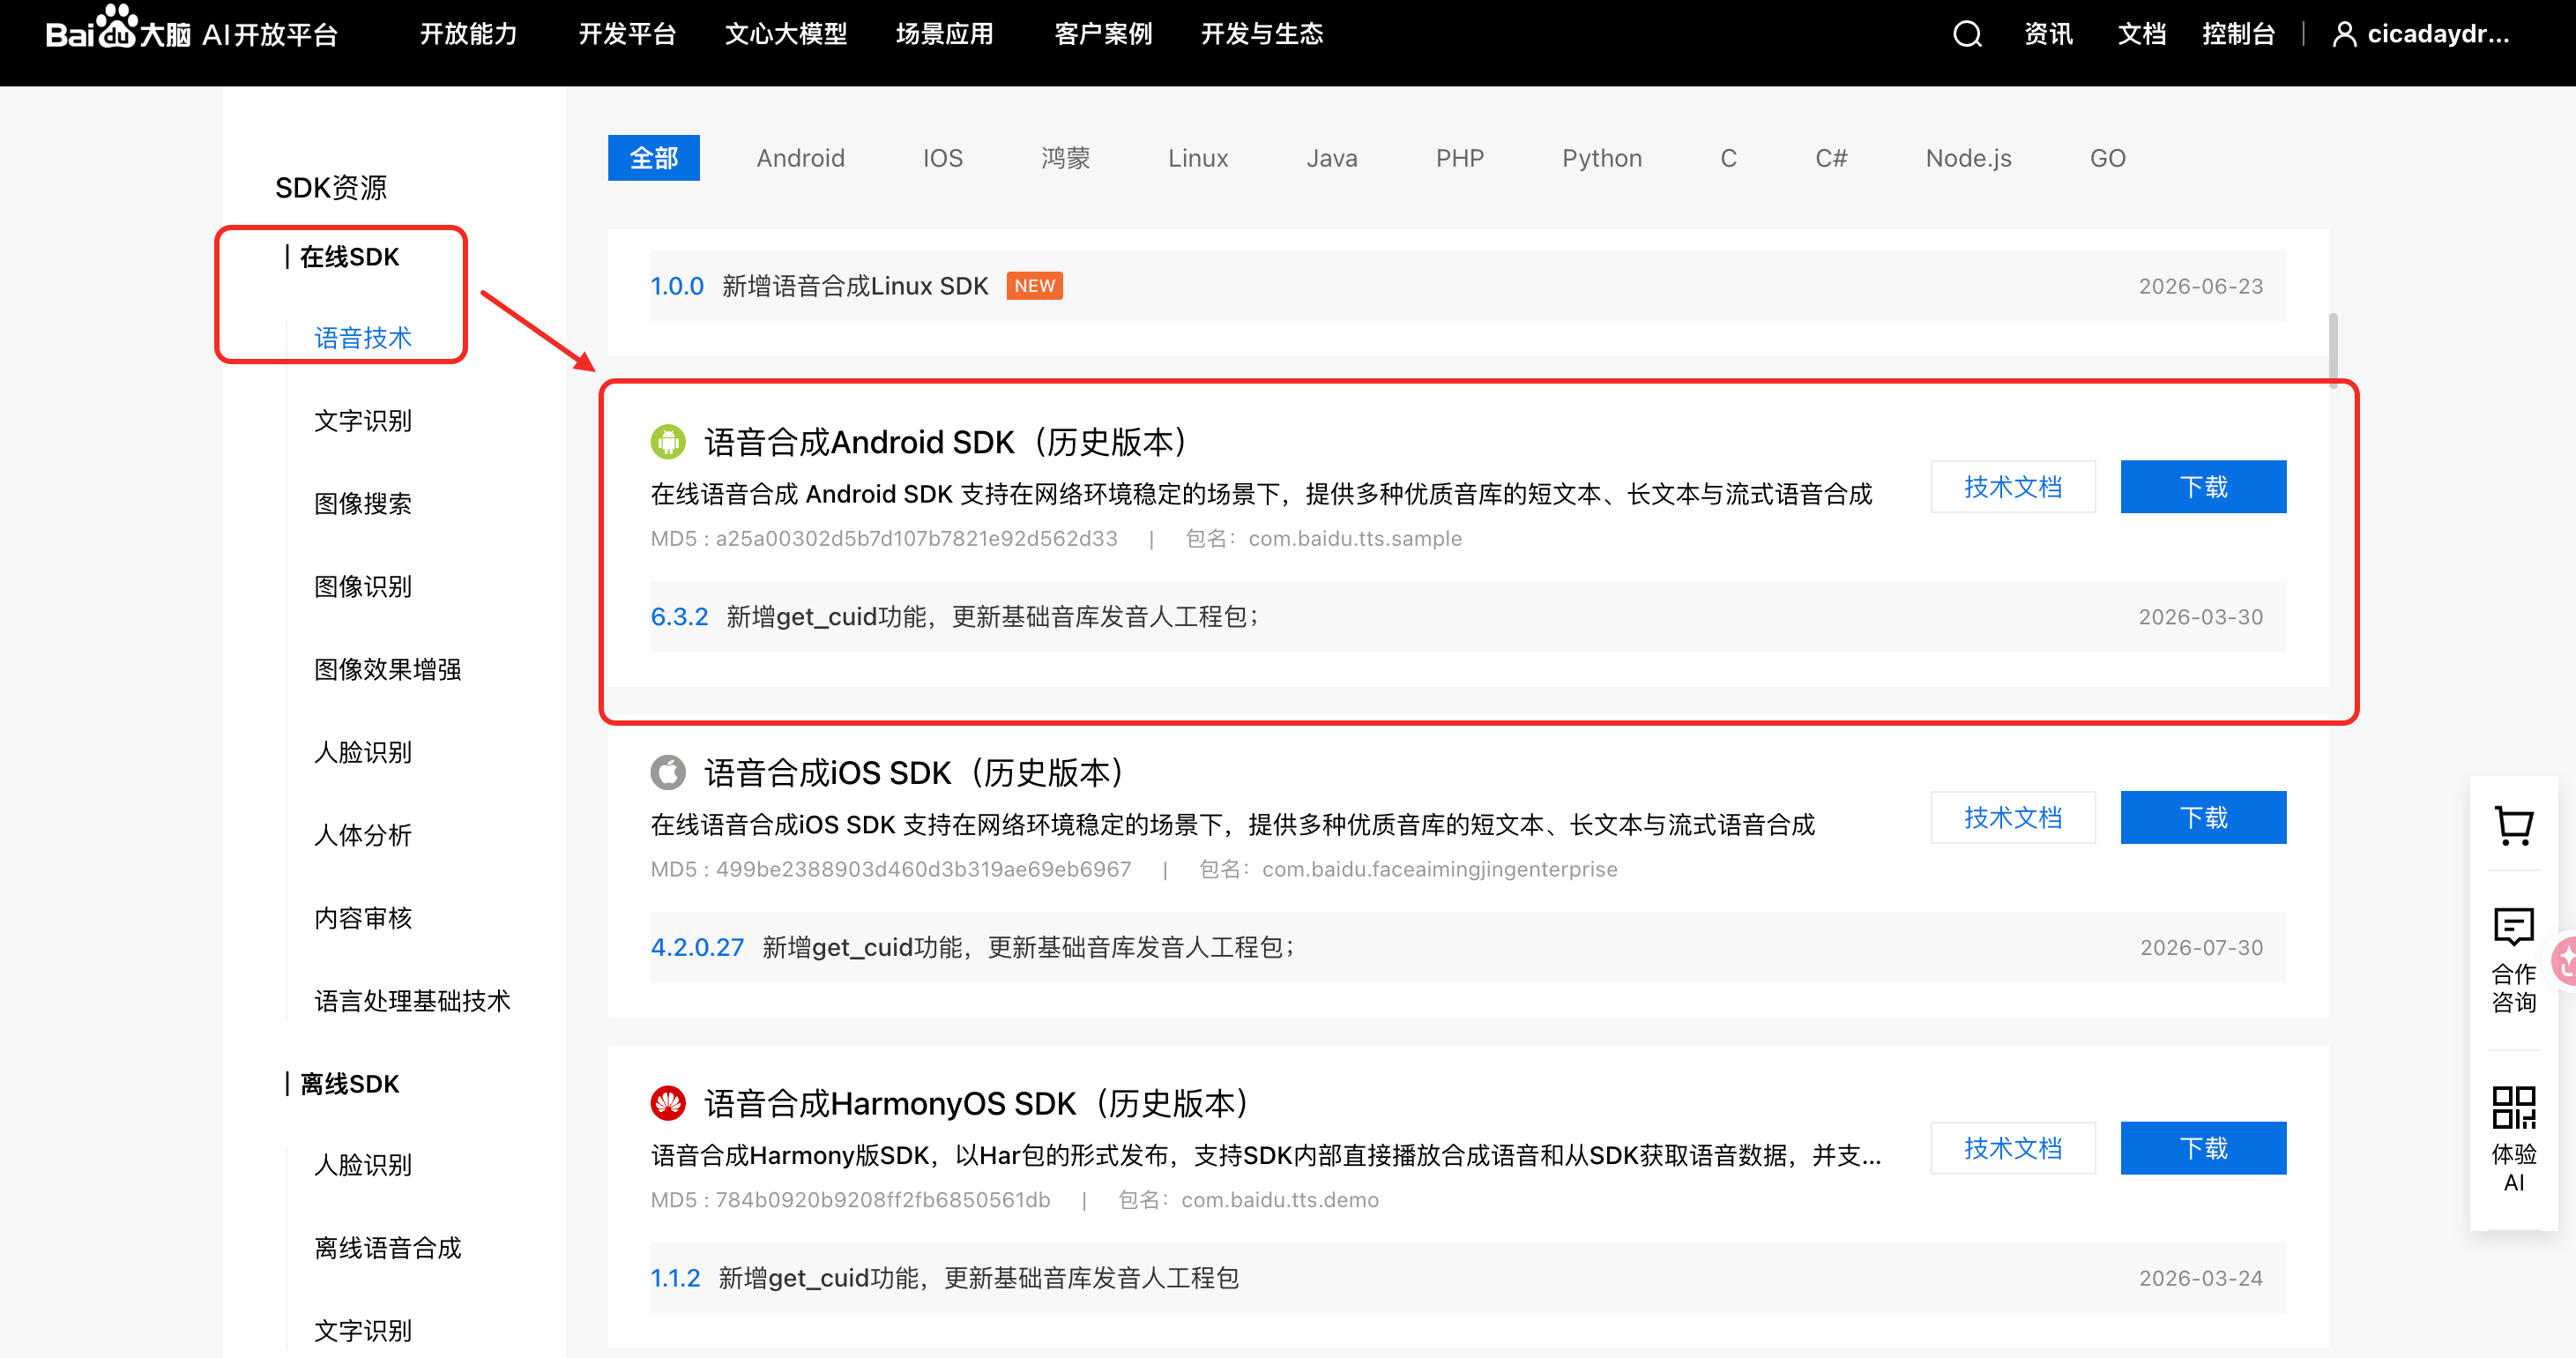This screenshot has height=1358, width=2576.
Task: Open the 客户案例 menu
Action: pyautogui.click(x=1103, y=34)
